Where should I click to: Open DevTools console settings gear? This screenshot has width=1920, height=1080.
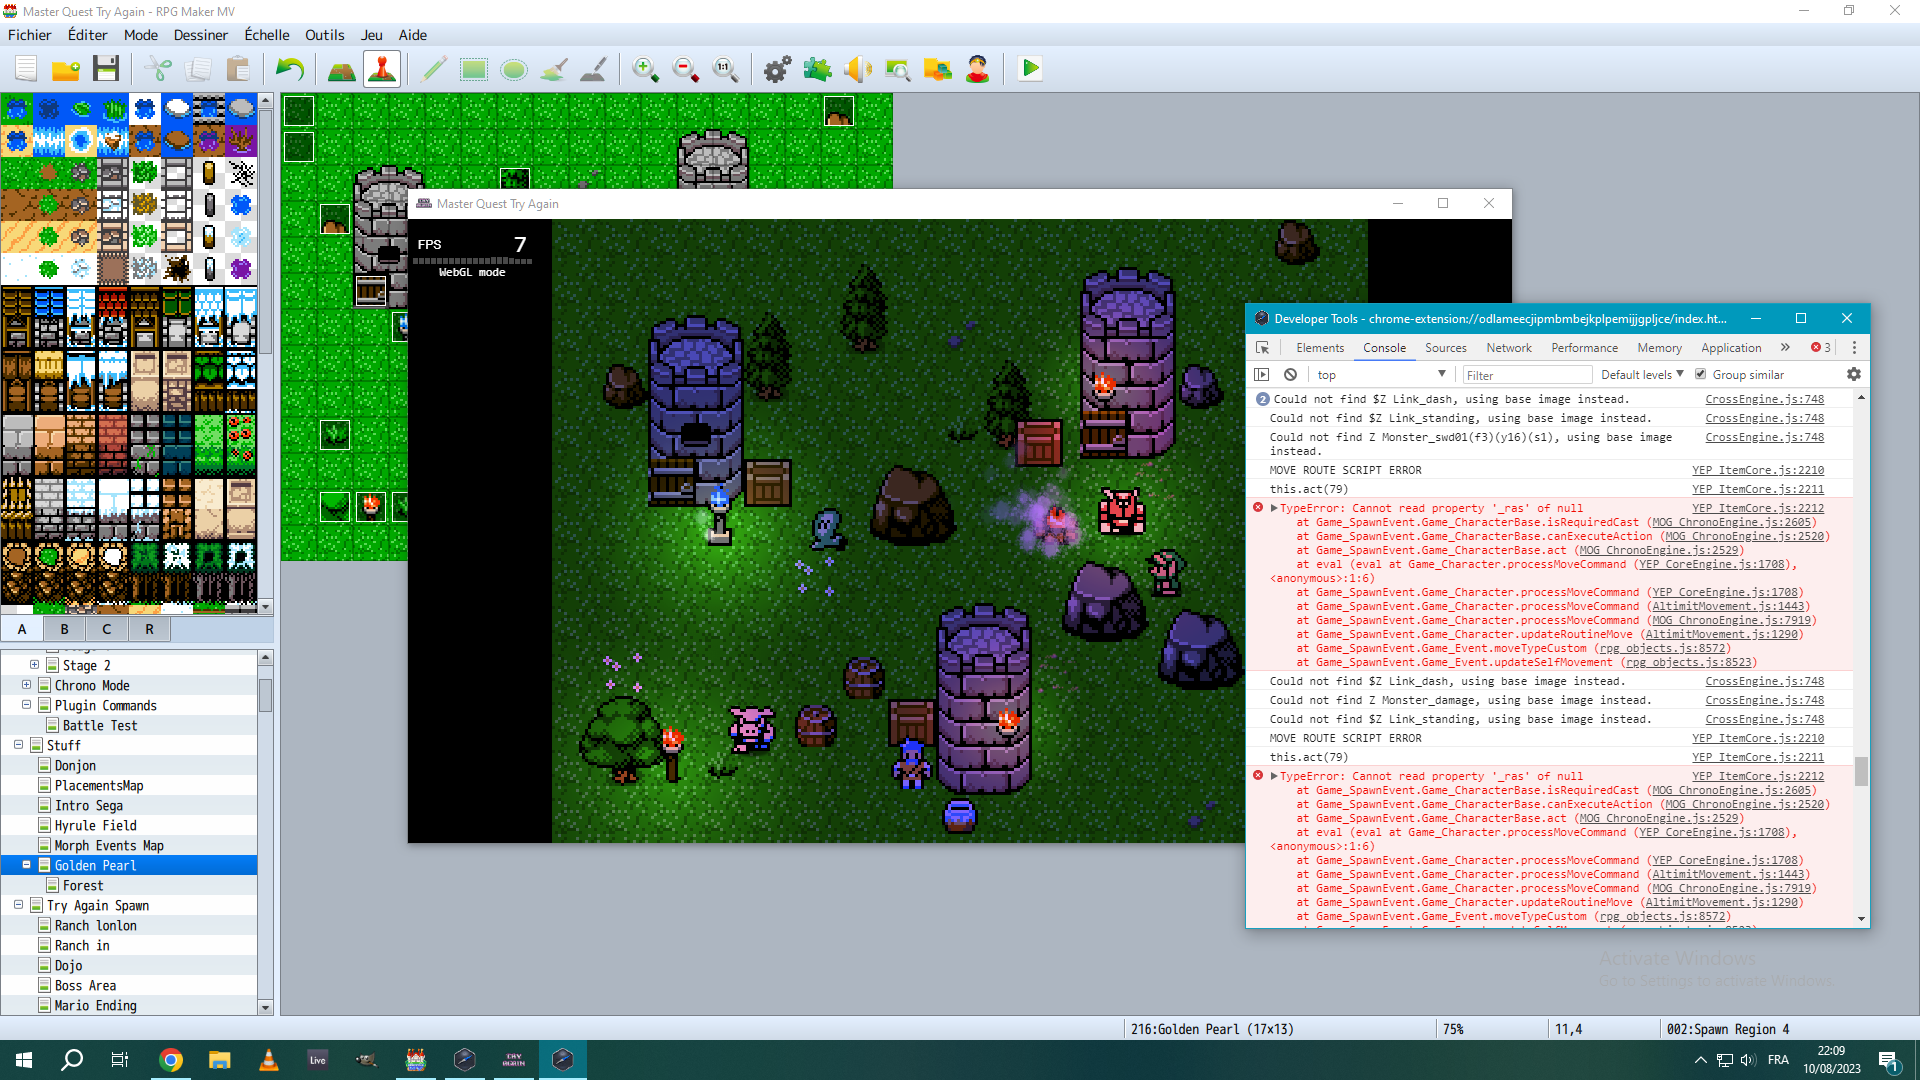click(1854, 374)
